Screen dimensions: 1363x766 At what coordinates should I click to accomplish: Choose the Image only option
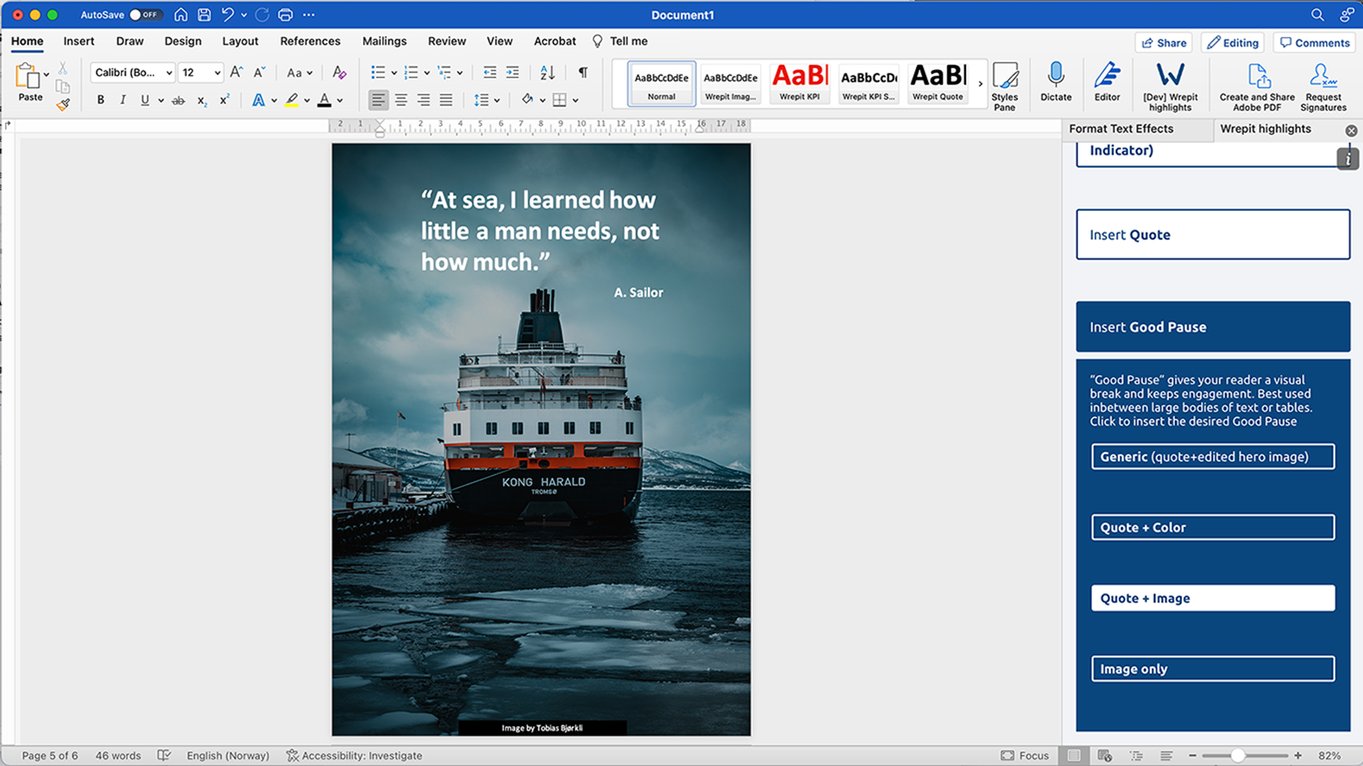(x=1213, y=669)
